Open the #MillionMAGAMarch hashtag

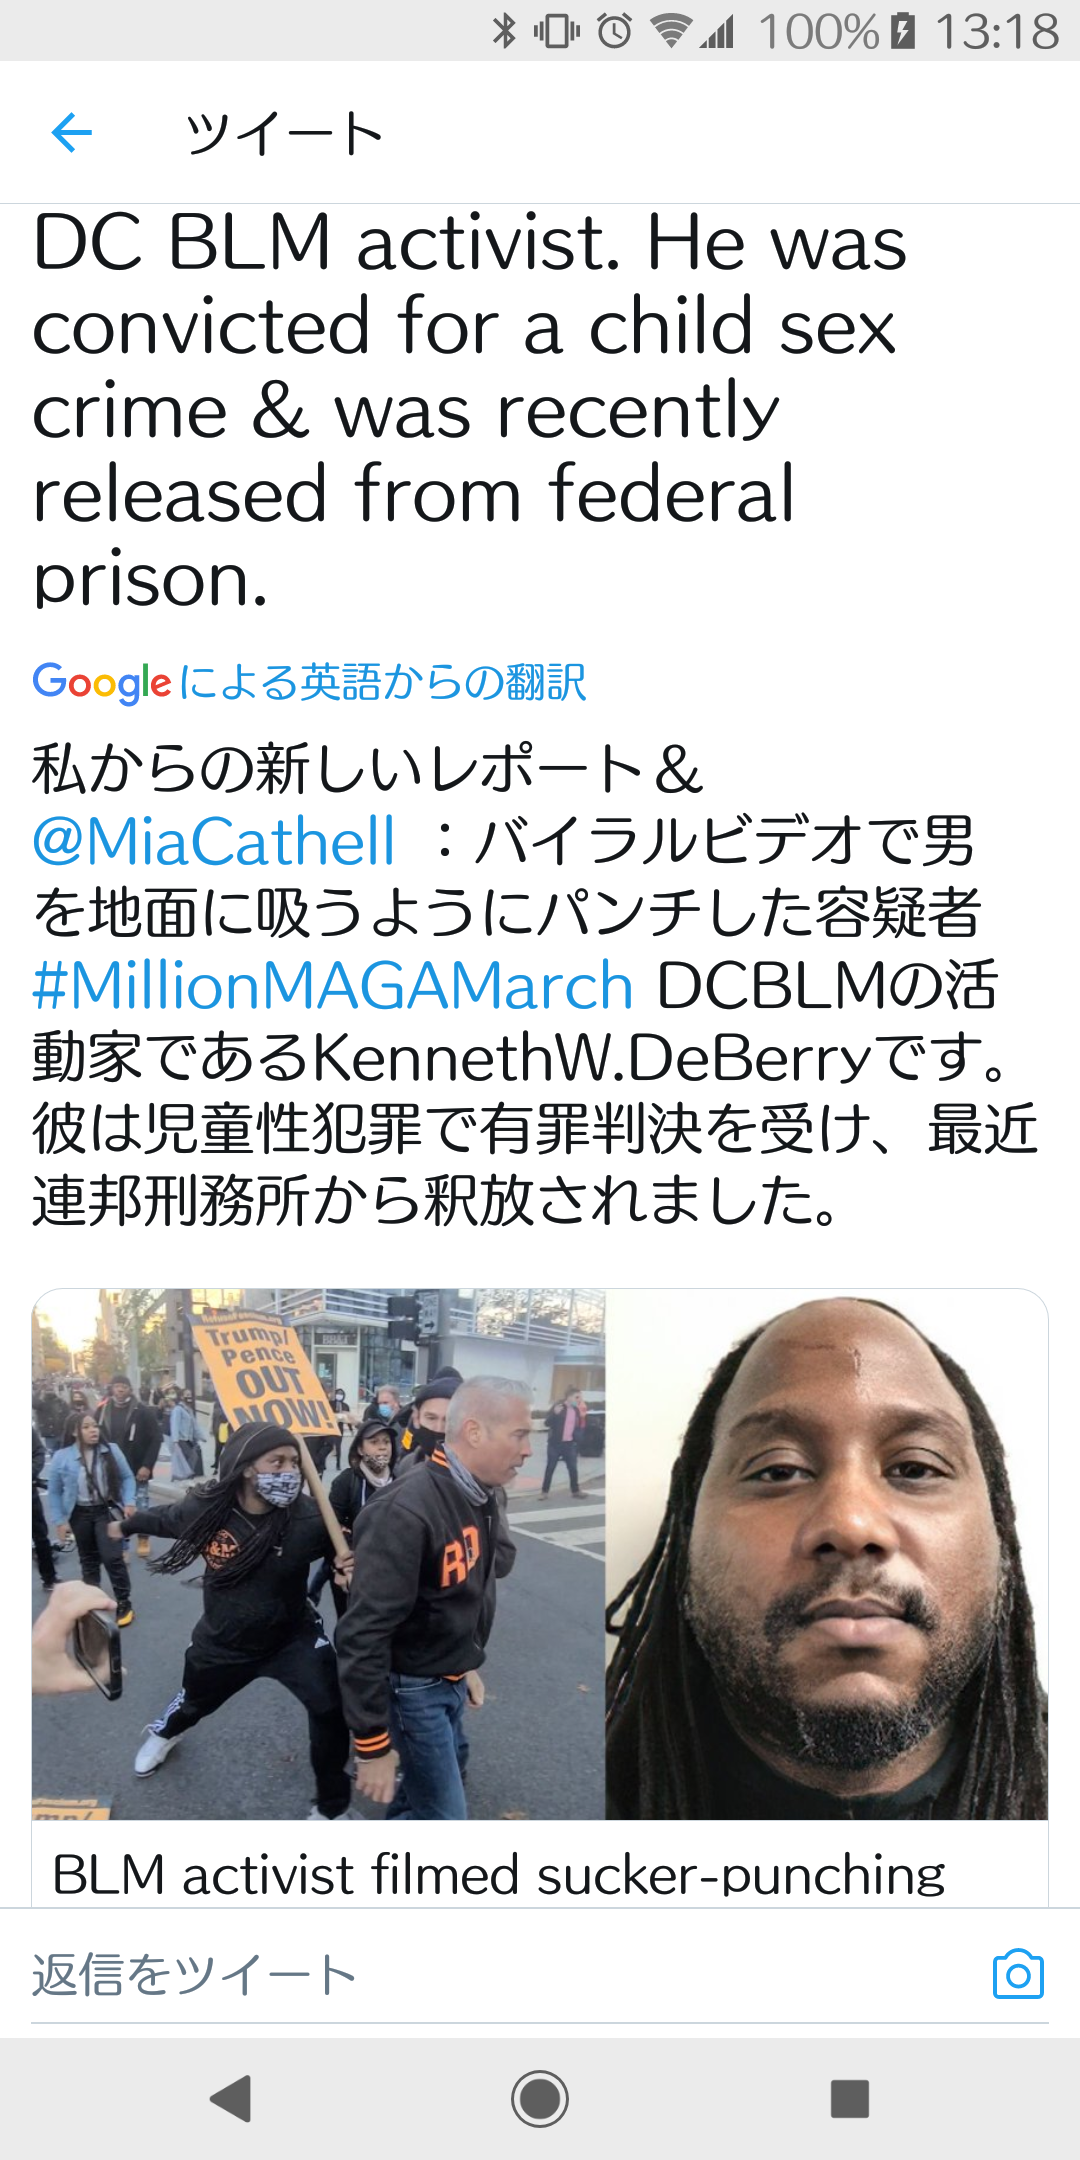pos(333,985)
